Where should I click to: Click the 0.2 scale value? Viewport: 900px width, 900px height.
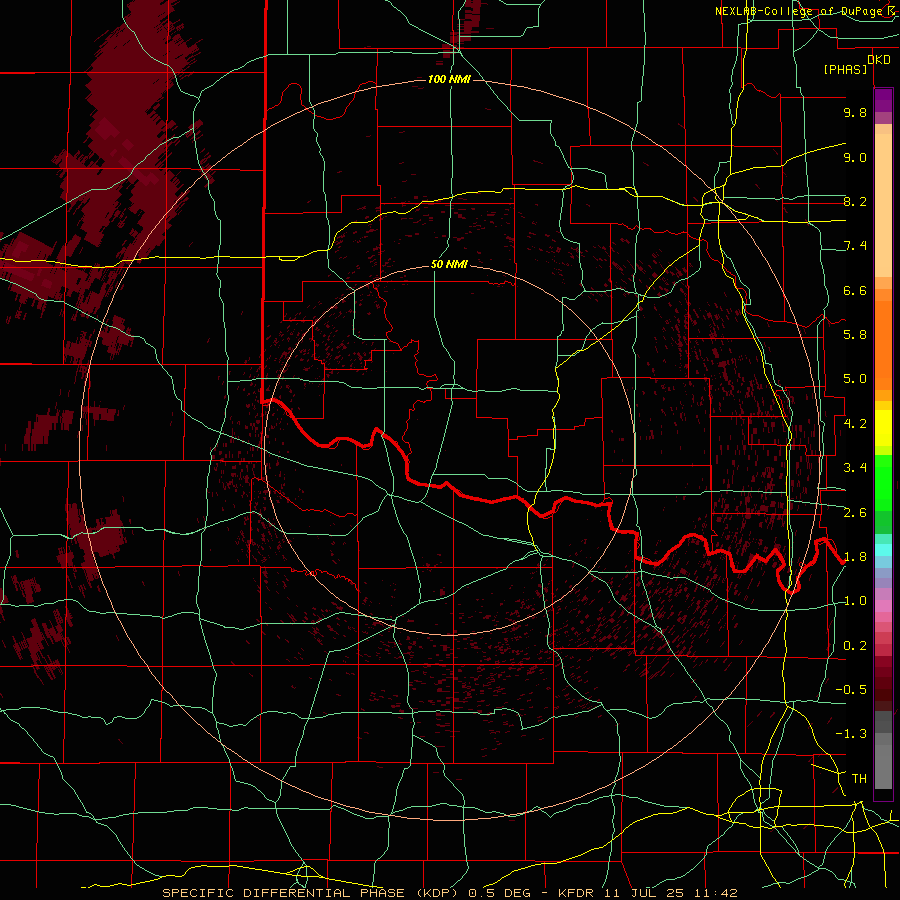(855, 646)
